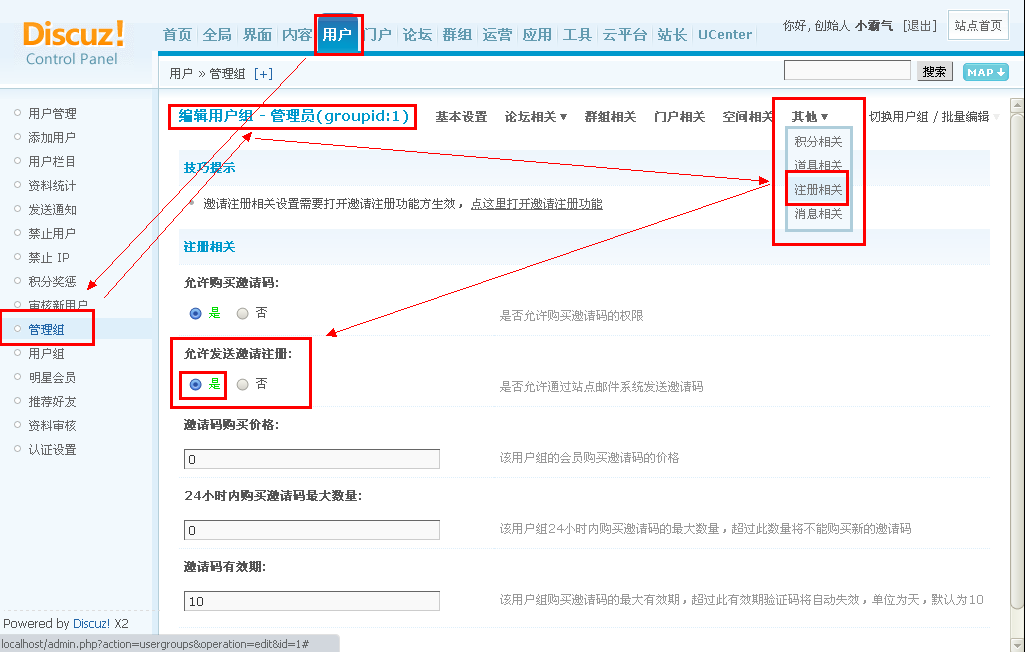1025x652 pixels.
Task: Choose 道具相关 in the dropdown list
Action: (x=818, y=165)
